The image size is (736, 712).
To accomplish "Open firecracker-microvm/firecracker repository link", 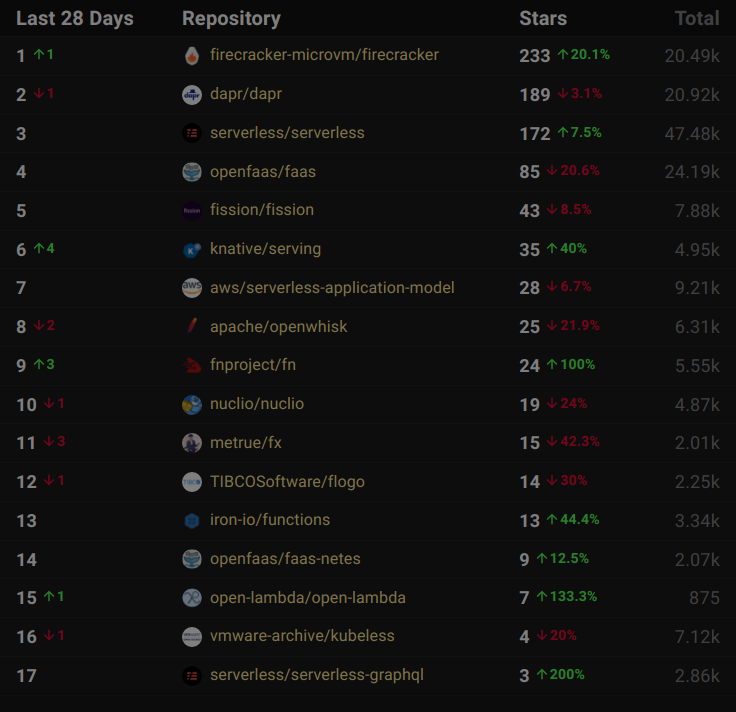I will coord(324,55).
